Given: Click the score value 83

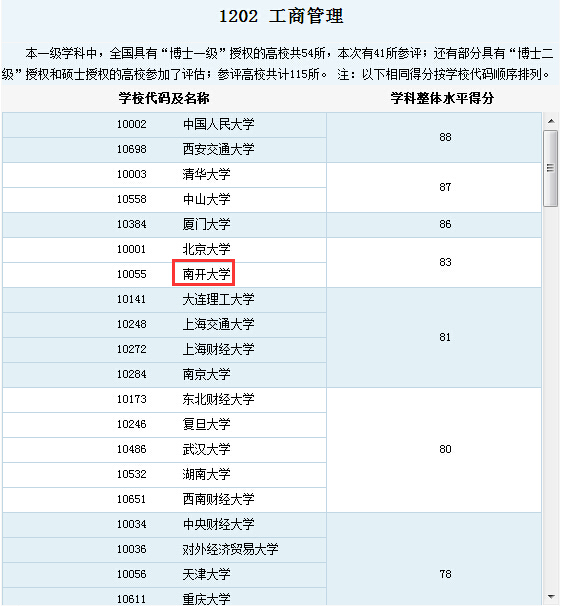Looking at the screenshot, I should (445, 262).
